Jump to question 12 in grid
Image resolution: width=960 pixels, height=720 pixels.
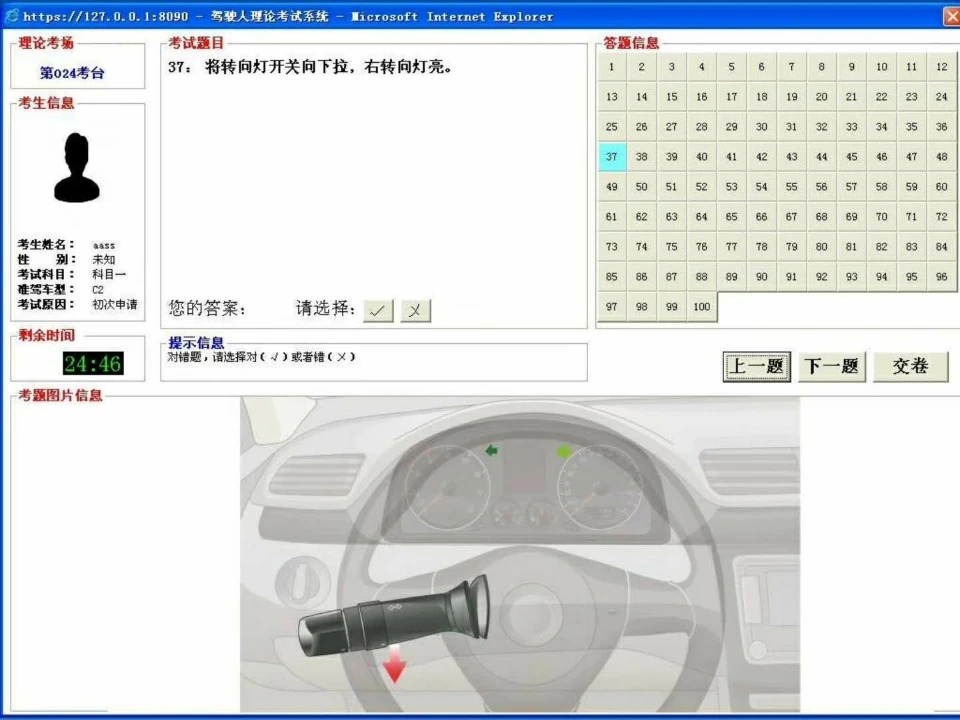(941, 67)
